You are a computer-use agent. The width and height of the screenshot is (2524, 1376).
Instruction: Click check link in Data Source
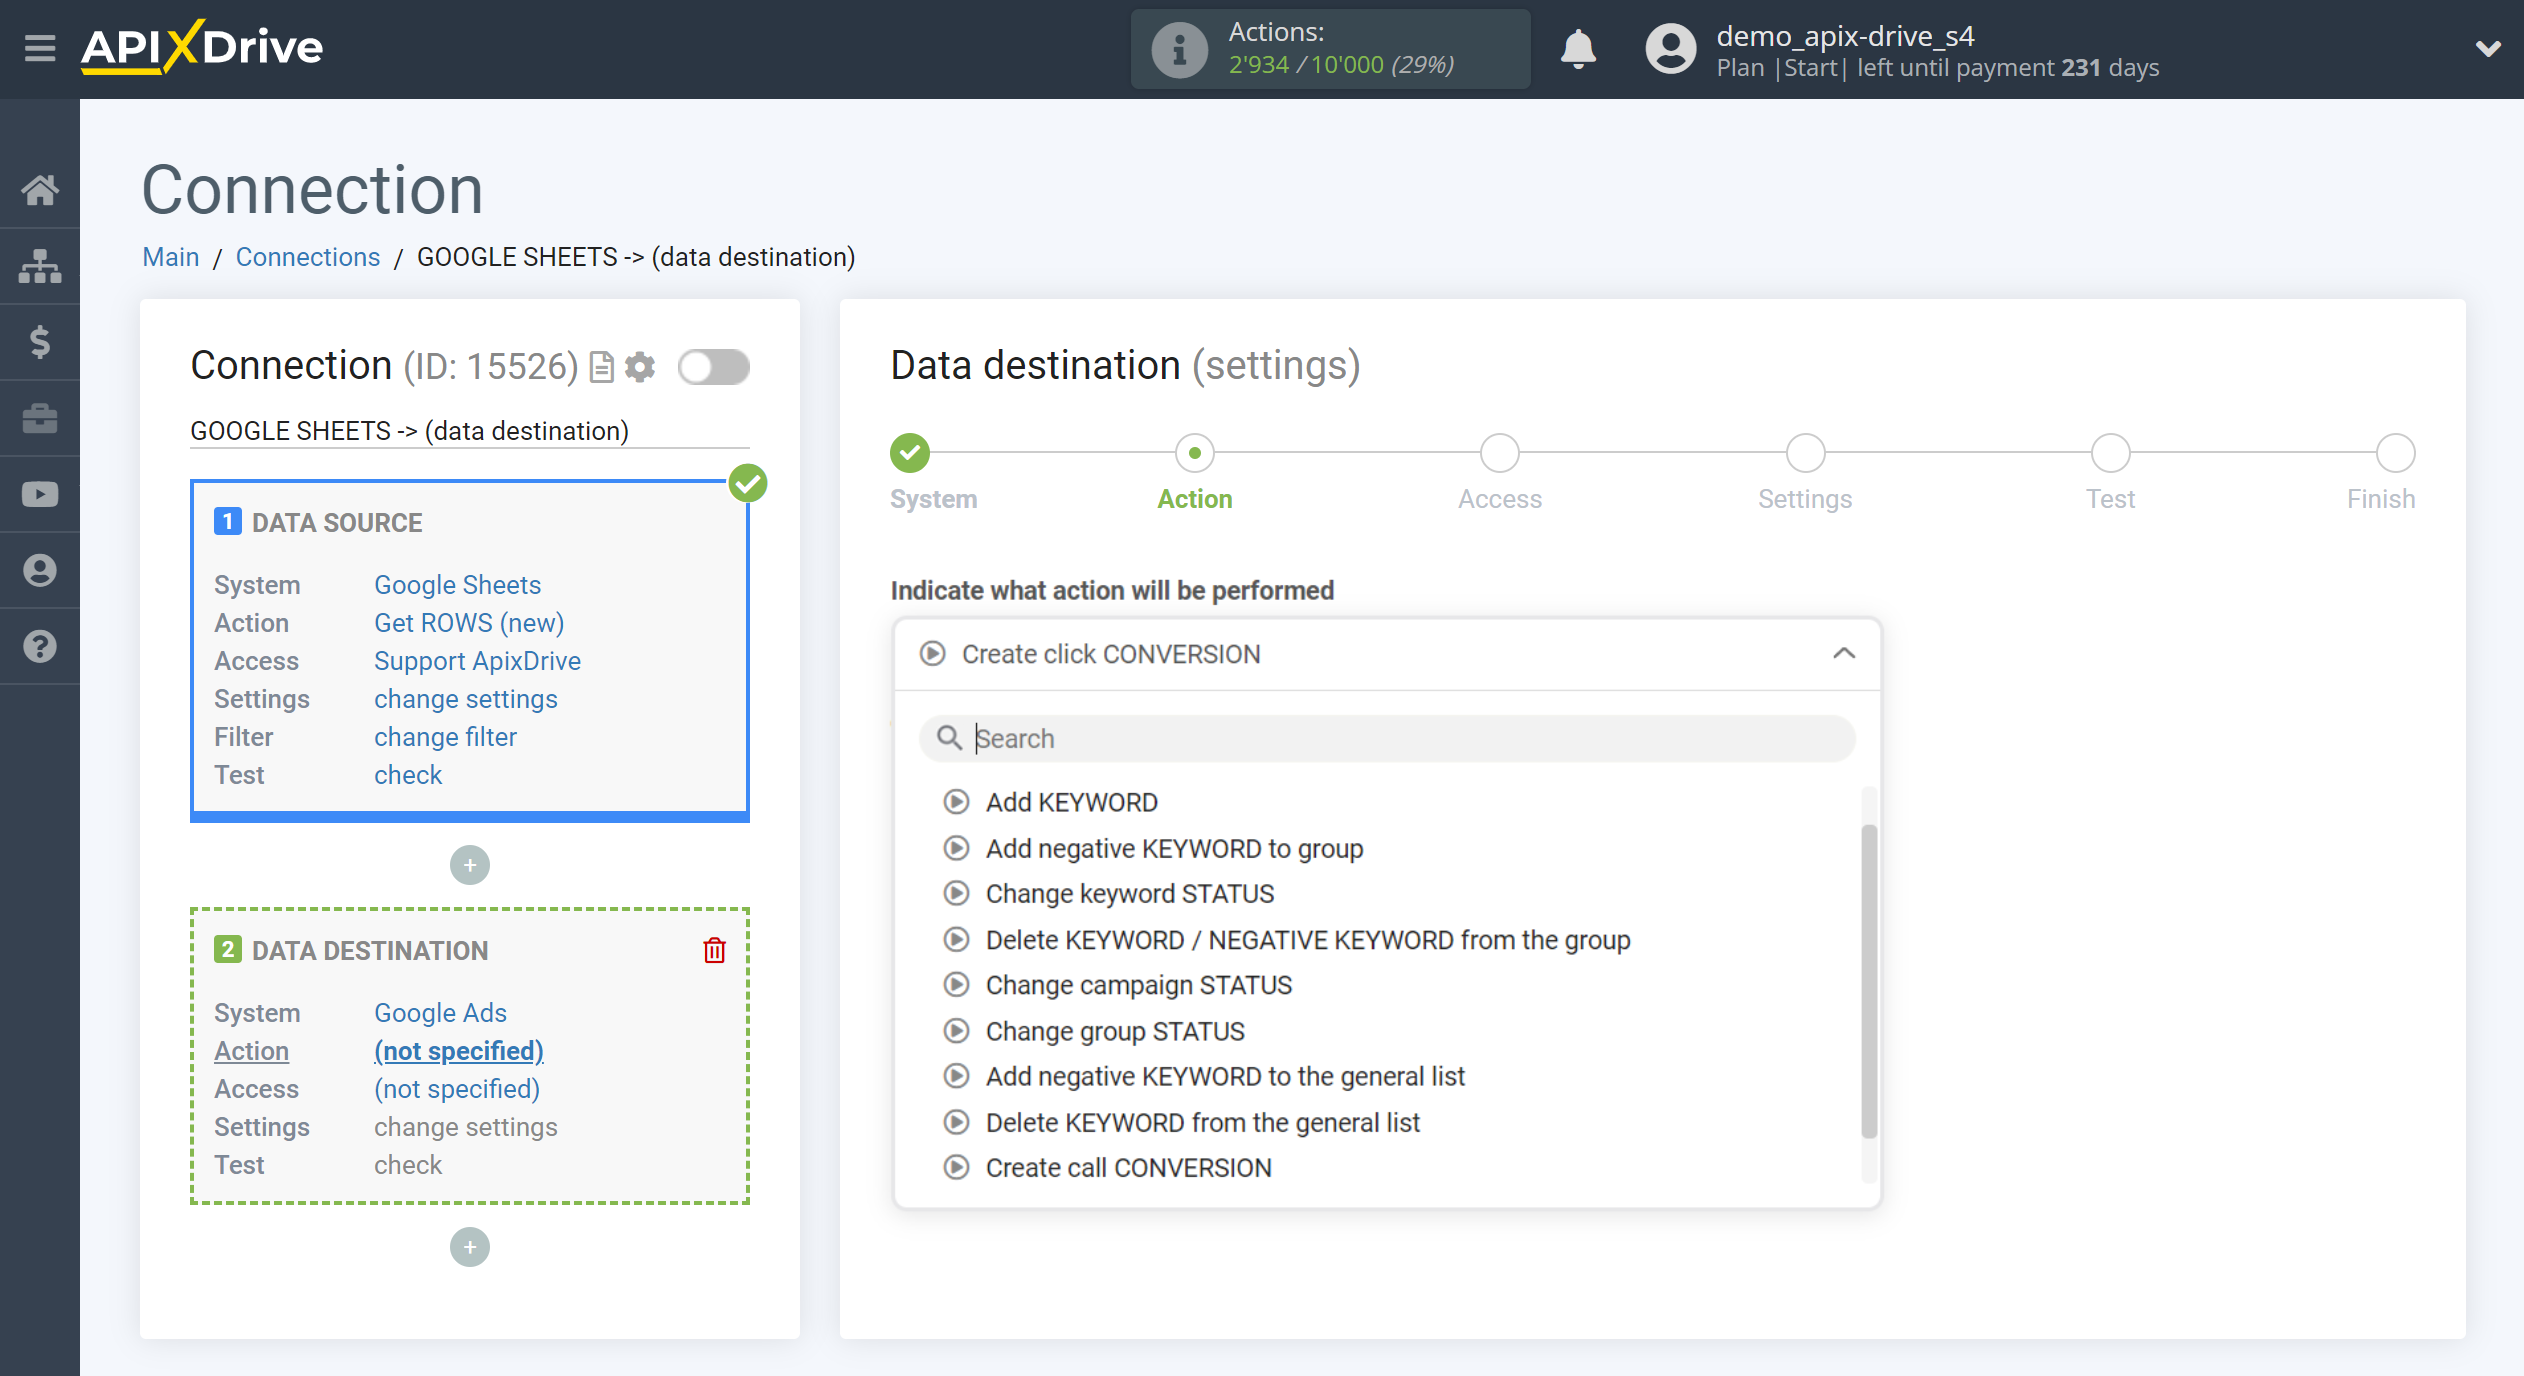pyautogui.click(x=408, y=775)
